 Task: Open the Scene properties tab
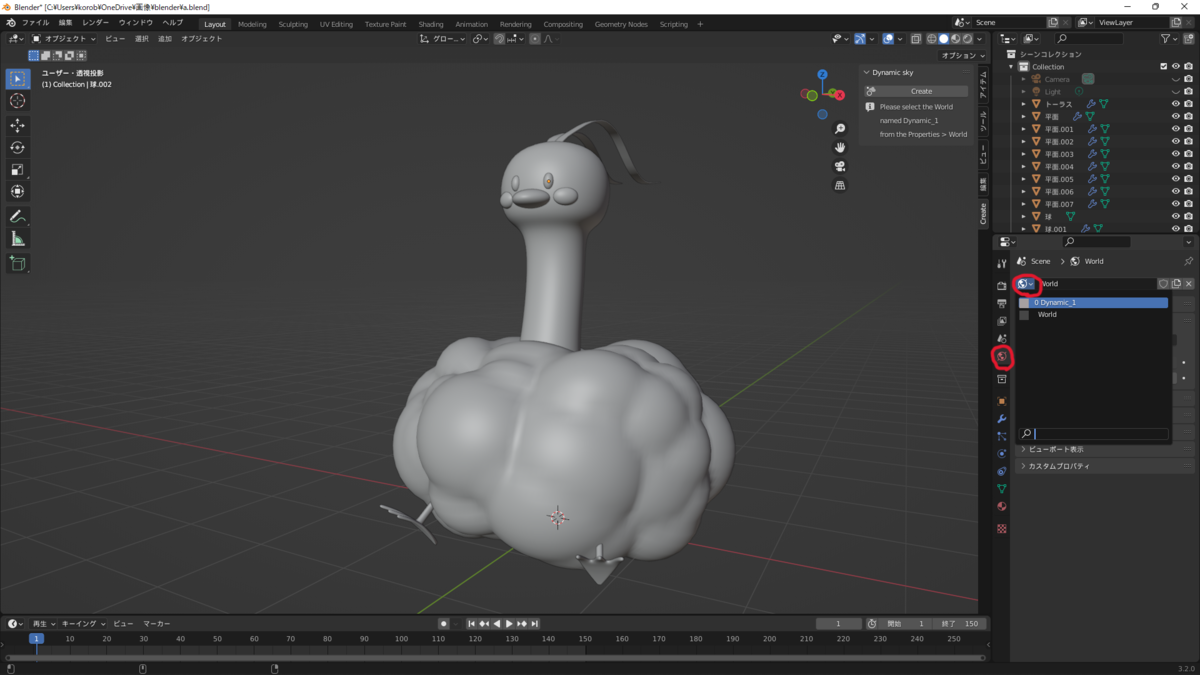(x=1001, y=339)
